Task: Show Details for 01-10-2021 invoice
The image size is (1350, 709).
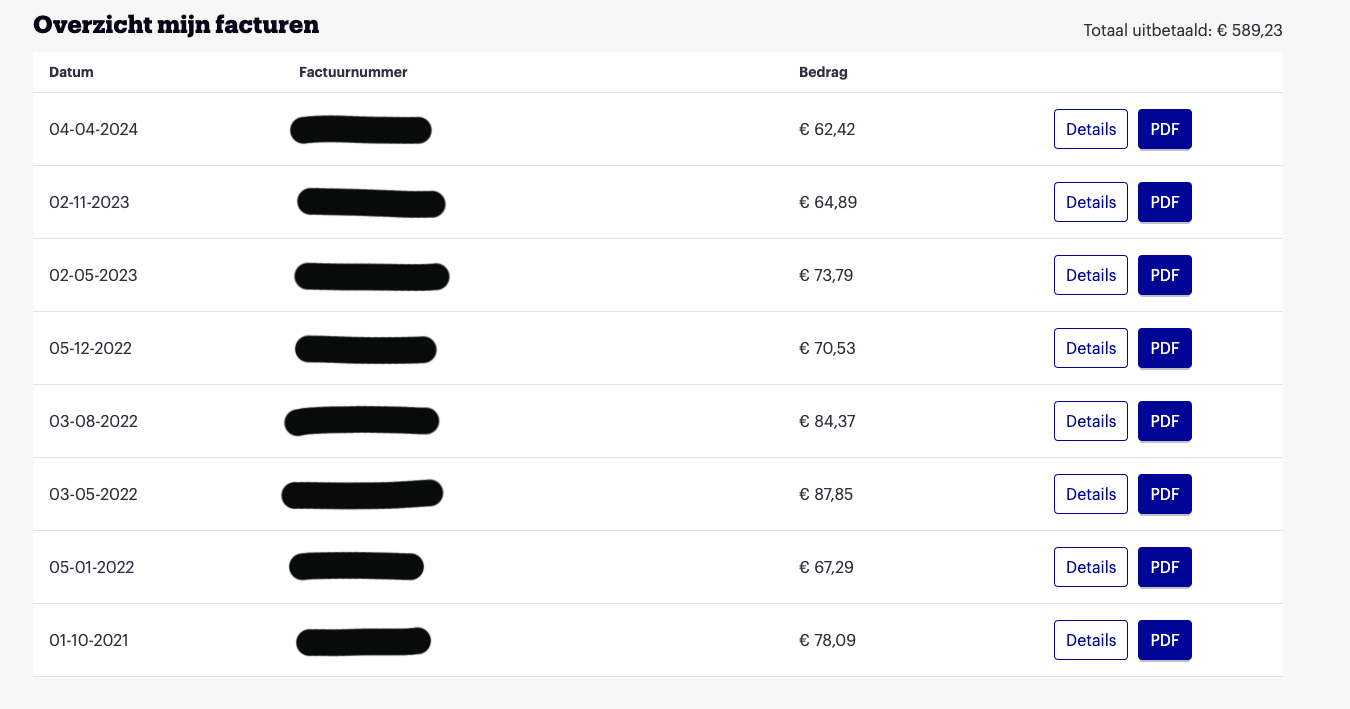Action: (x=1091, y=640)
